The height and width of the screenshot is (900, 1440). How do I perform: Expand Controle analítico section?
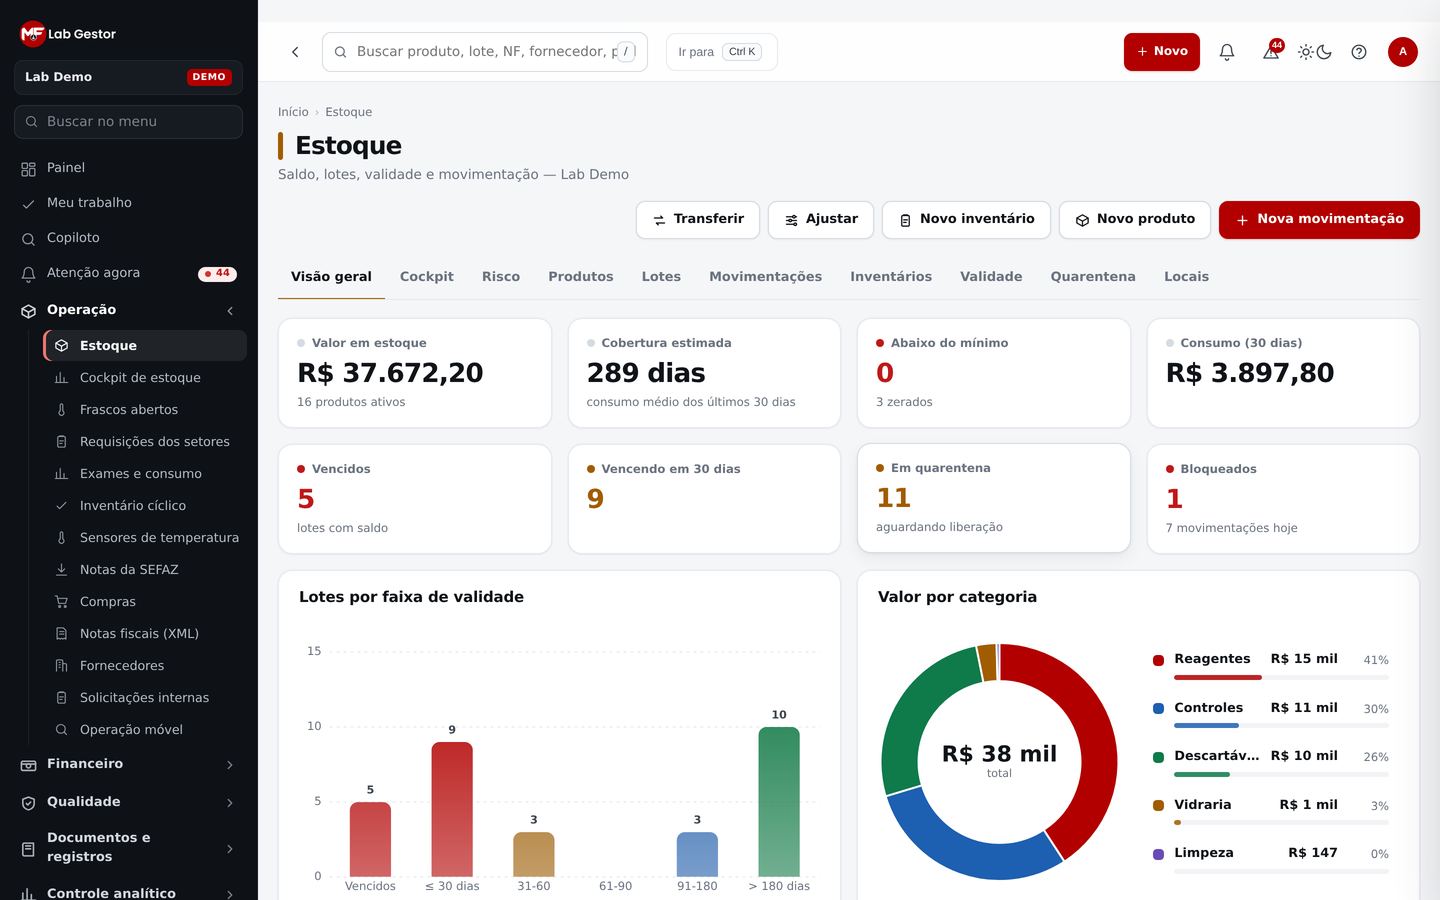point(128,893)
